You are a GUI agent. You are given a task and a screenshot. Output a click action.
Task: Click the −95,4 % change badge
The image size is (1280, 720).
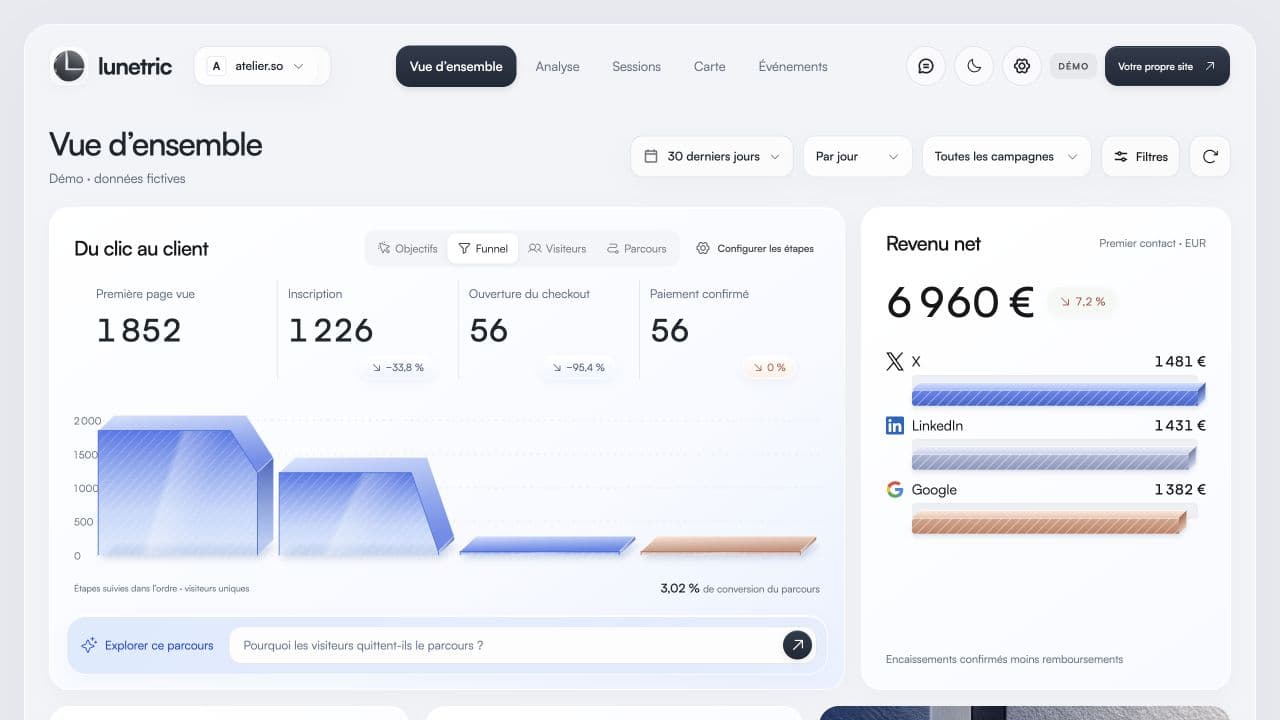tap(579, 368)
